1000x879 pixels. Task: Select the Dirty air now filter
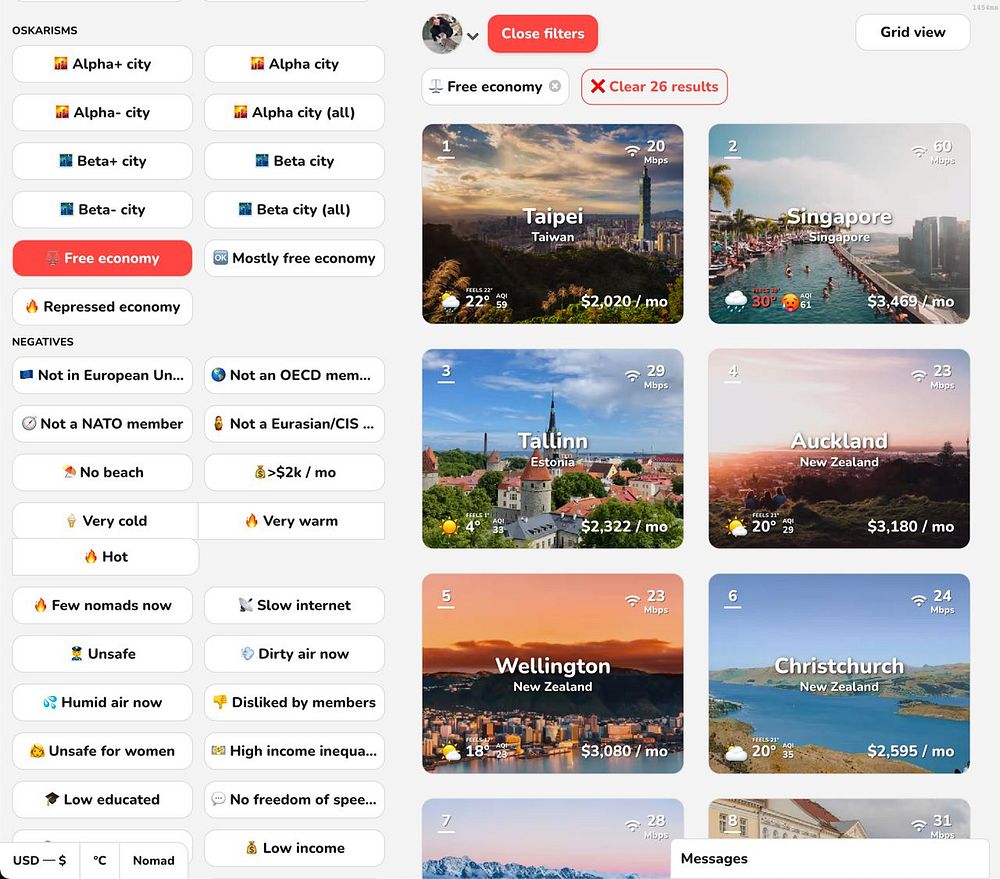tap(294, 654)
